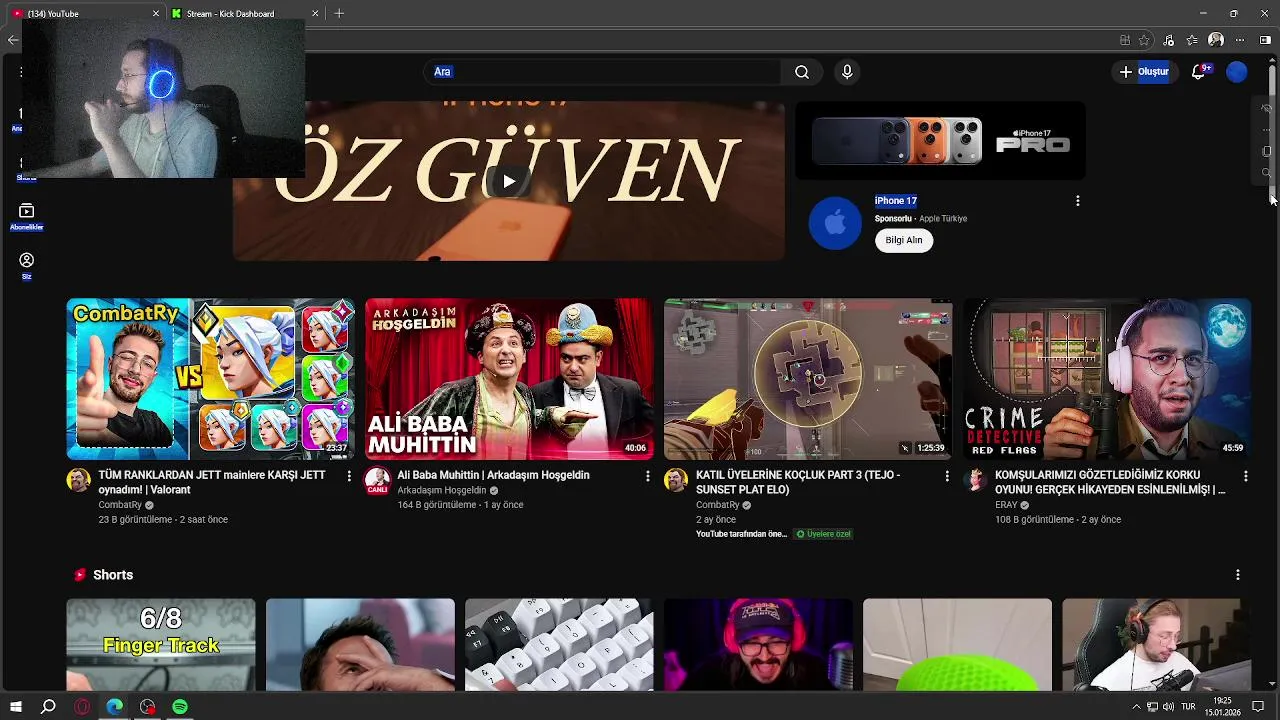Switch to Microsoft Edge in taskbar

[x=115, y=707]
